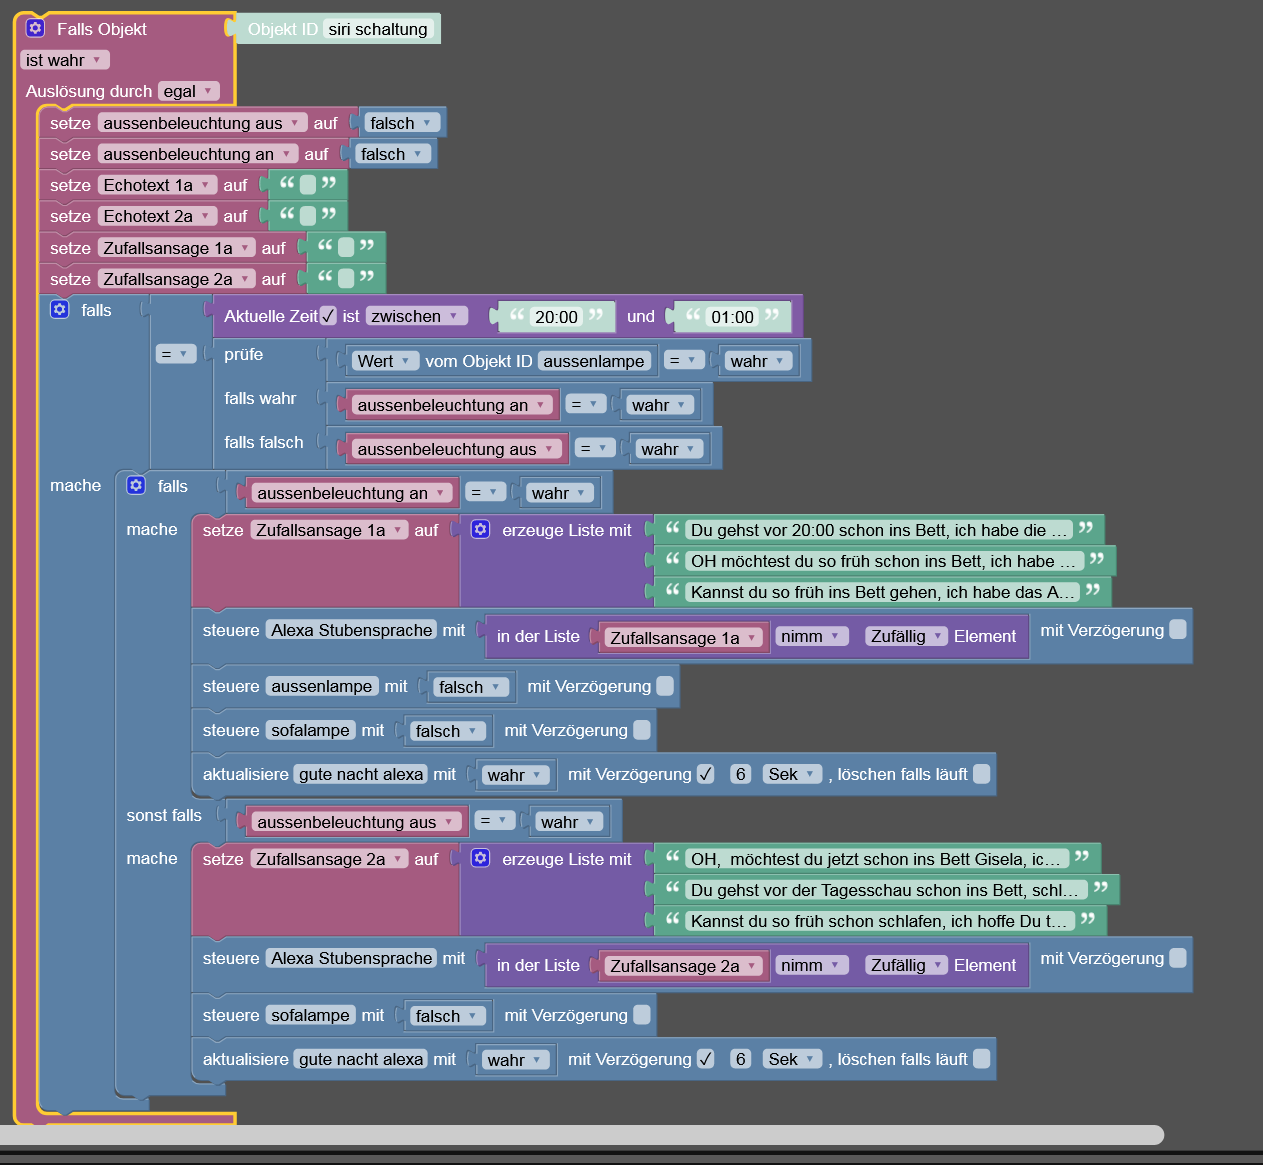Edit the 20:00 start time field

[x=556, y=317]
